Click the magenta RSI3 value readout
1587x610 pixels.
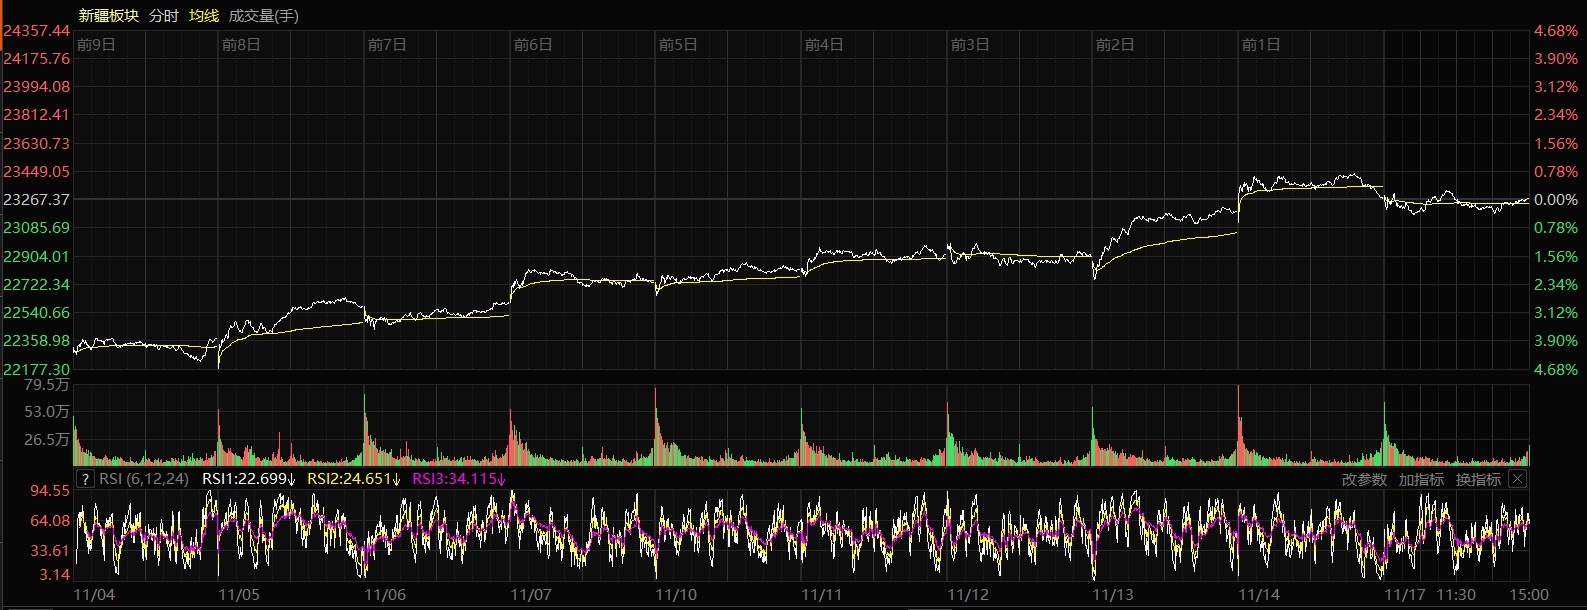click(x=459, y=479)
